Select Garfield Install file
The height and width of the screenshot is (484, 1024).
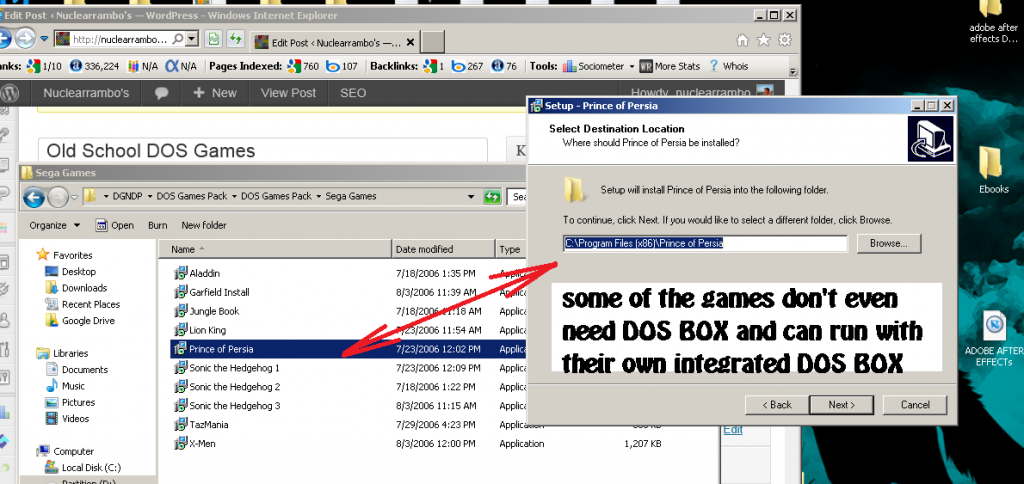tap(219, 292)
